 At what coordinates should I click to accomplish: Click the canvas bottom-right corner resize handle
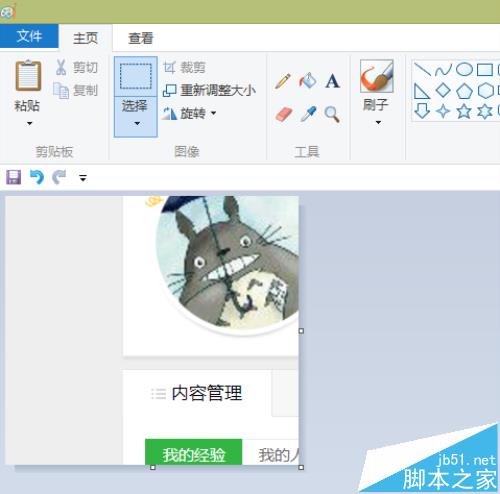pyautogui.click(x=301, y=467)
